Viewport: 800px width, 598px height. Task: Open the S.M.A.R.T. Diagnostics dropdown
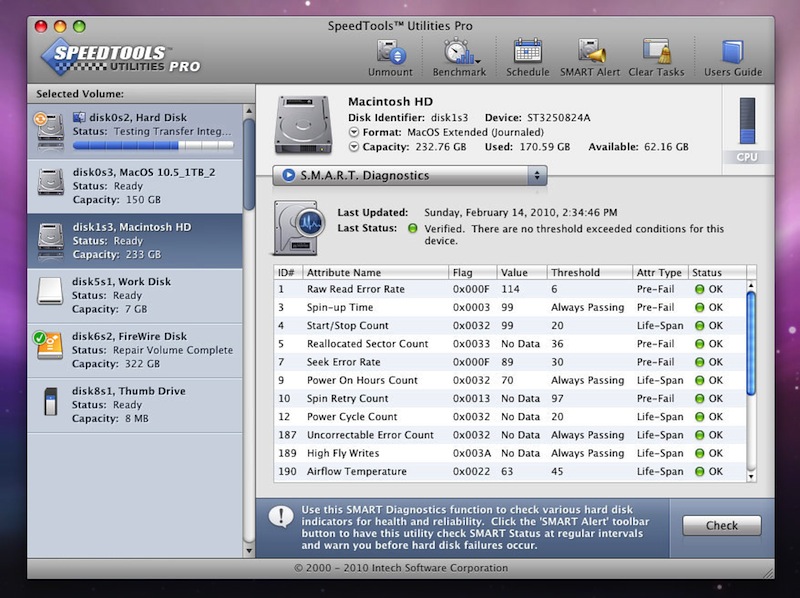pos(410,176)
